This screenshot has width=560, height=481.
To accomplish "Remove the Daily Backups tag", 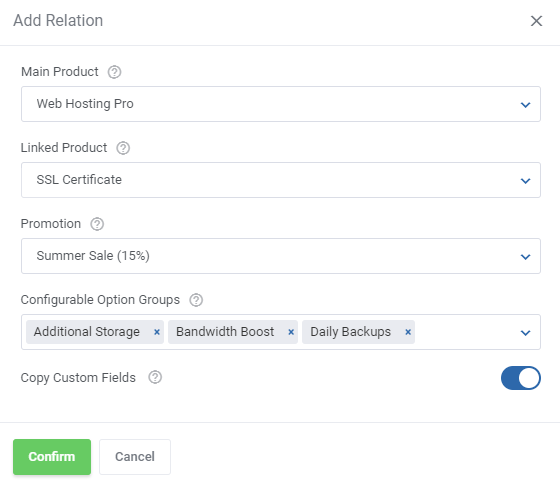I will pyautogui.click(x=408, y=332).
